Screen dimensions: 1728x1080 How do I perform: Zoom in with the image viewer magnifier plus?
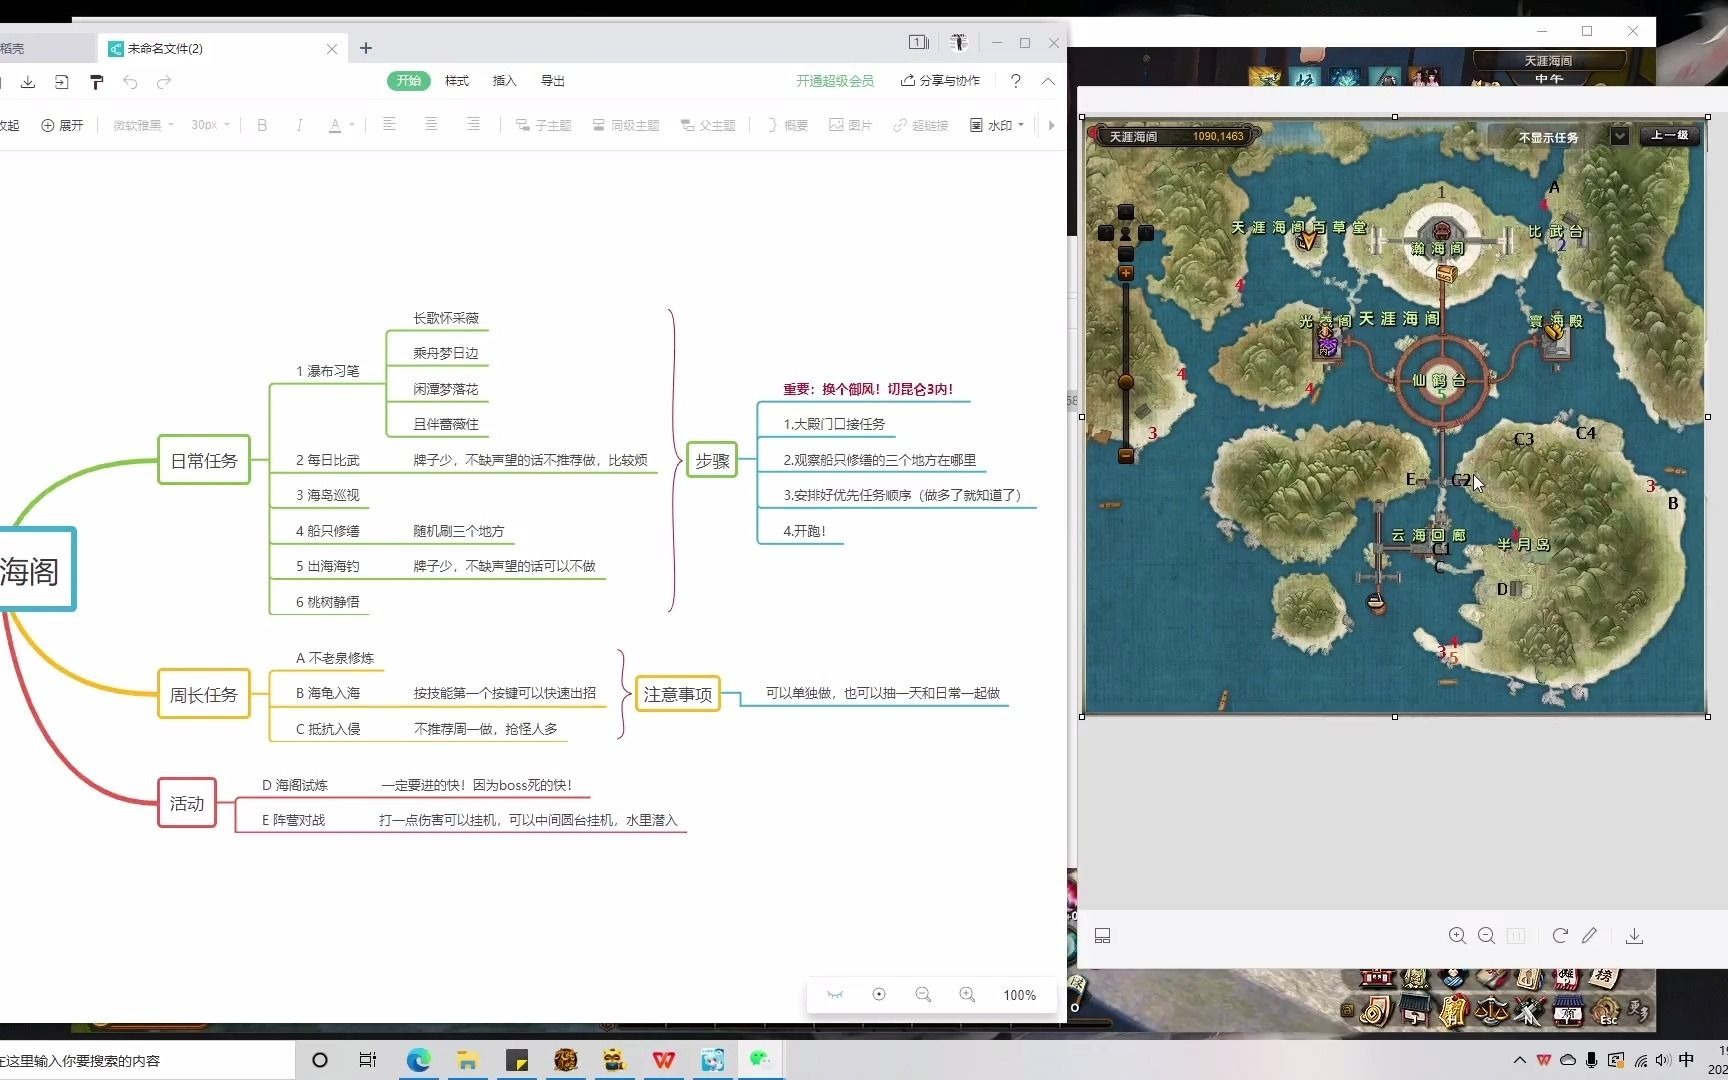[1457, 936]
